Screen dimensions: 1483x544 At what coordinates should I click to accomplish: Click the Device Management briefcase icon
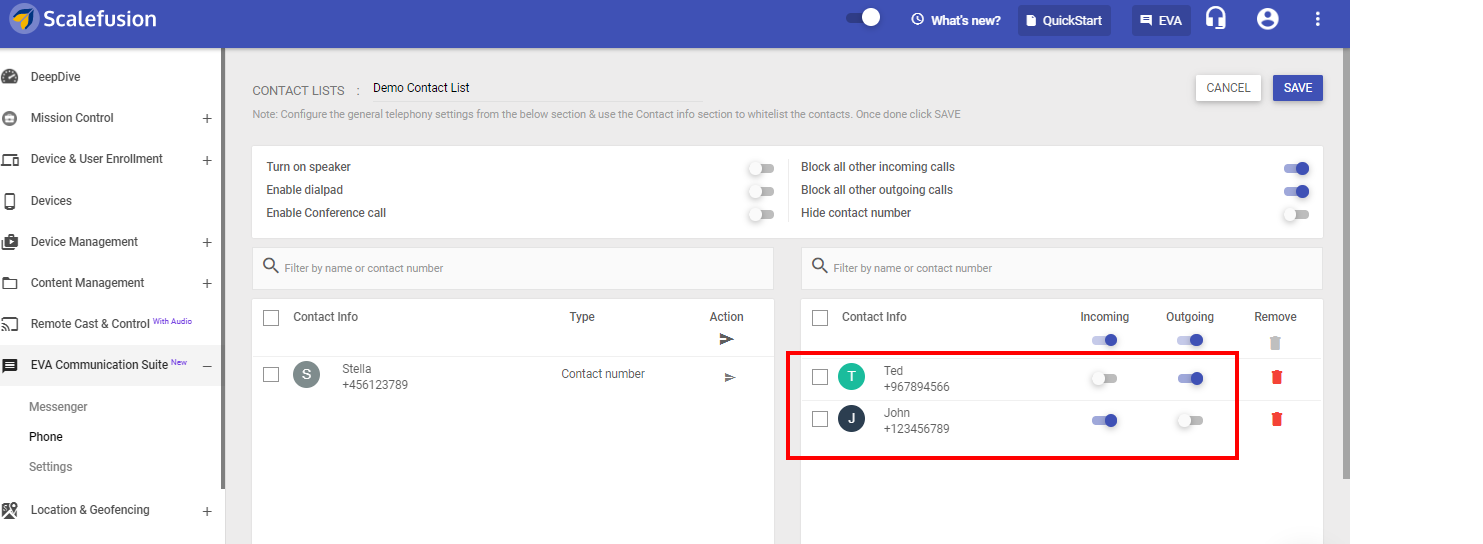(x=10, y=242)
